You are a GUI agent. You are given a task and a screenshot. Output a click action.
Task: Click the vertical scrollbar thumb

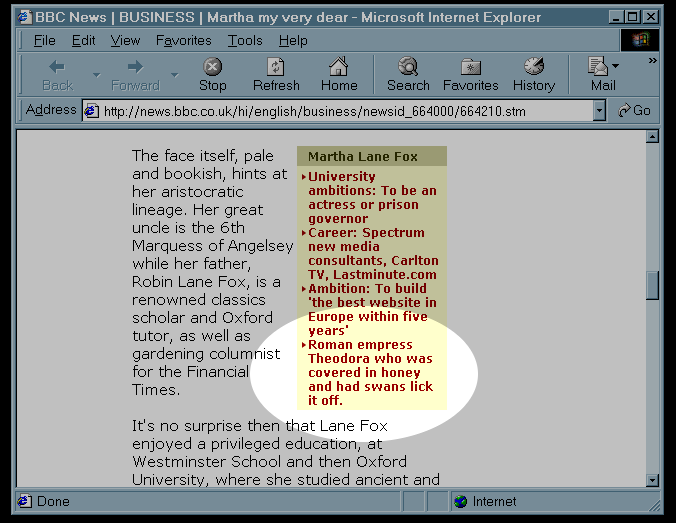(x=652, y=285)
